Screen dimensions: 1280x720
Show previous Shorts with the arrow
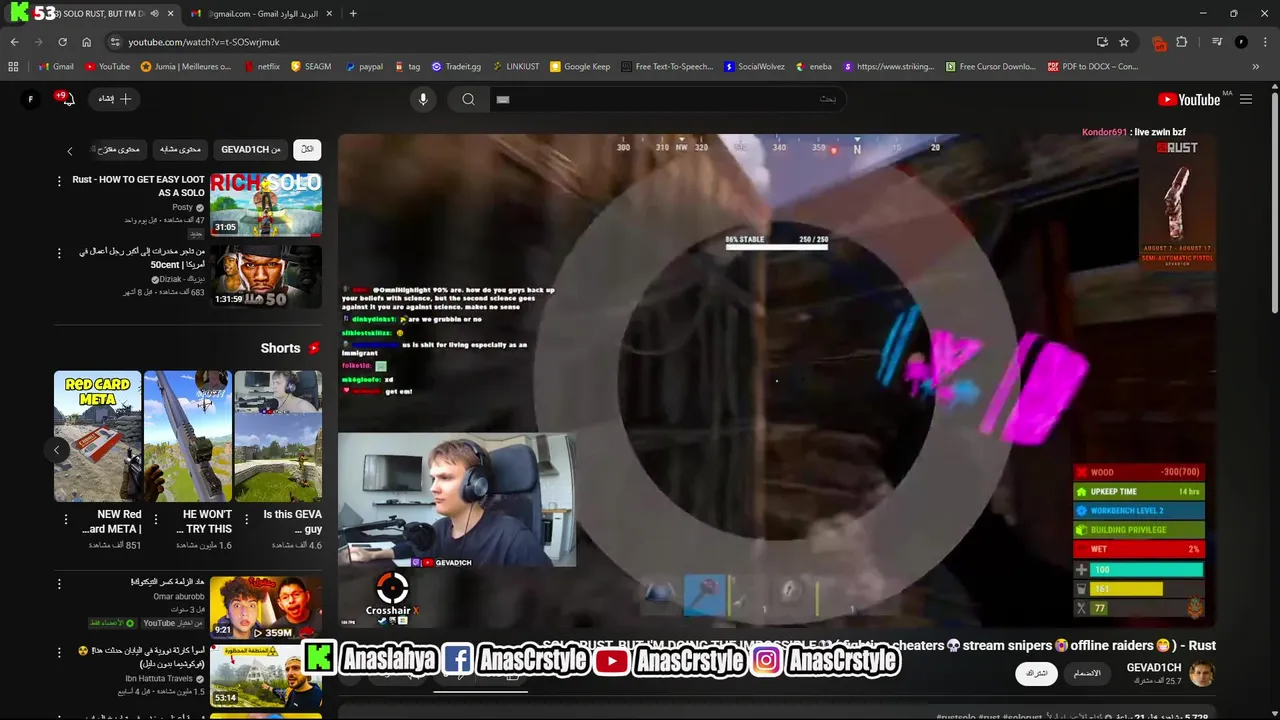click(57, 450)
